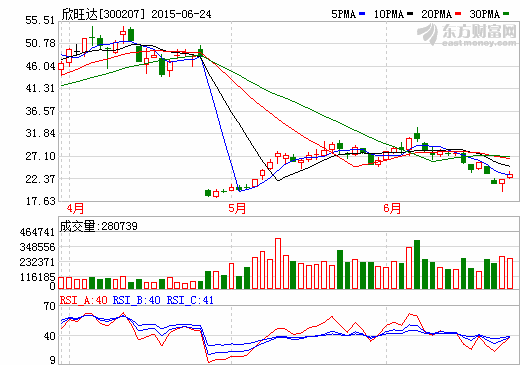The width and height of the screenshot is (520, 365).
Task: Click the RSI_B:40 indicator label
Action: click(137, 300)
